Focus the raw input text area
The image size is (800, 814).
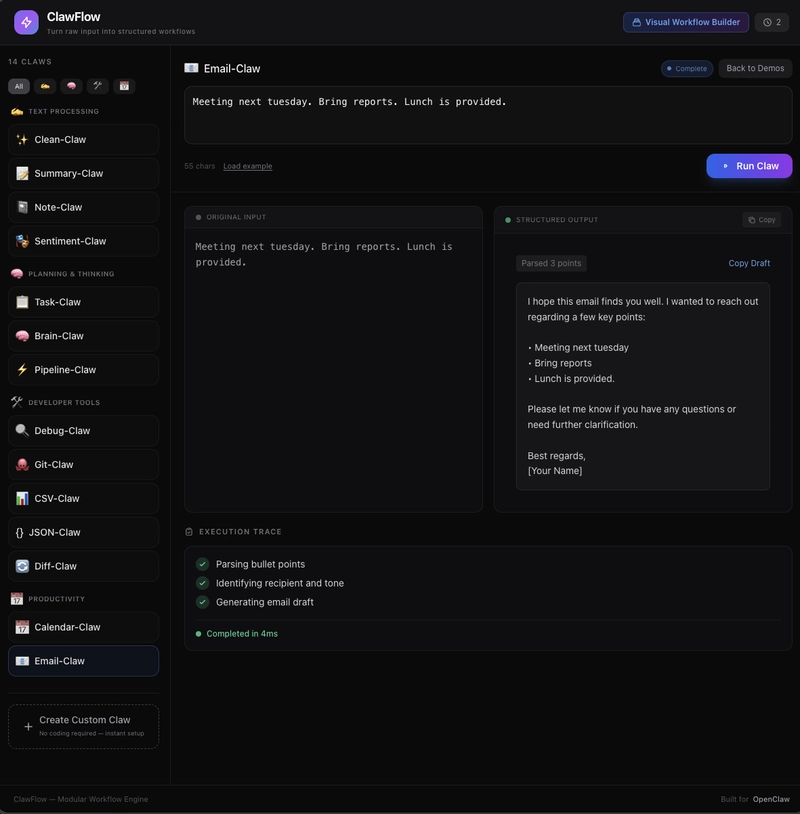tap(488, 115)
